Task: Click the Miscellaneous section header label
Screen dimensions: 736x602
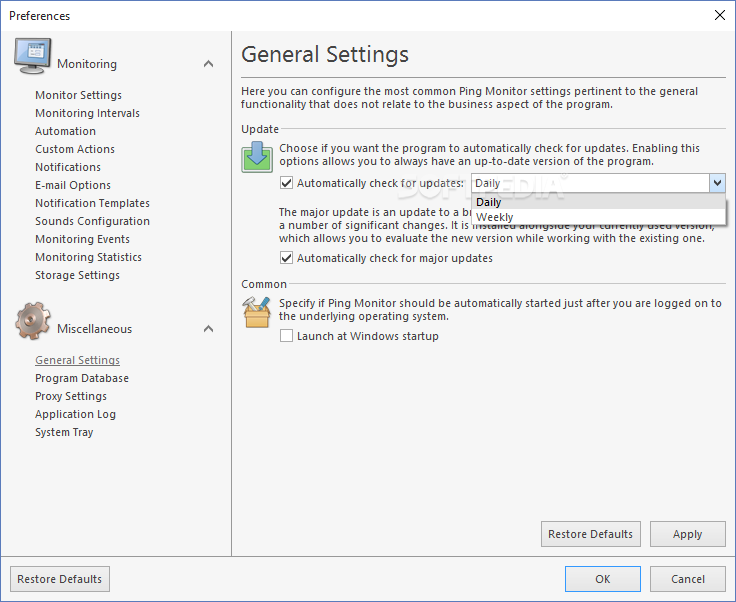Action: point(94,329)
